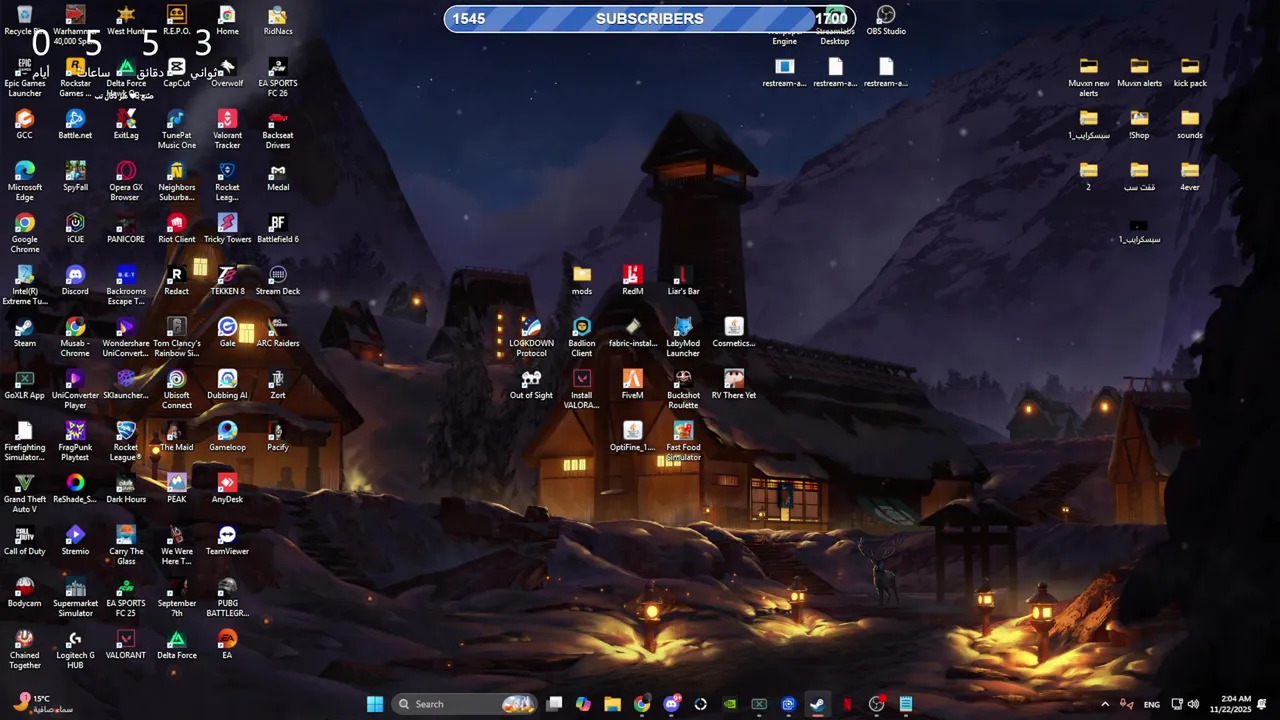The width and height of the screenshot is (1280, 720).
Task: Launch R.E.P.O. from the desktop
Action: 176,20
